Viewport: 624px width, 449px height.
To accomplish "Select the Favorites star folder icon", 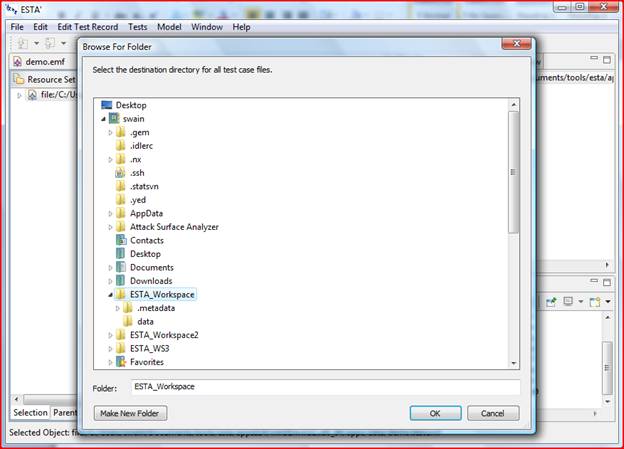I will tap(120, 362).
